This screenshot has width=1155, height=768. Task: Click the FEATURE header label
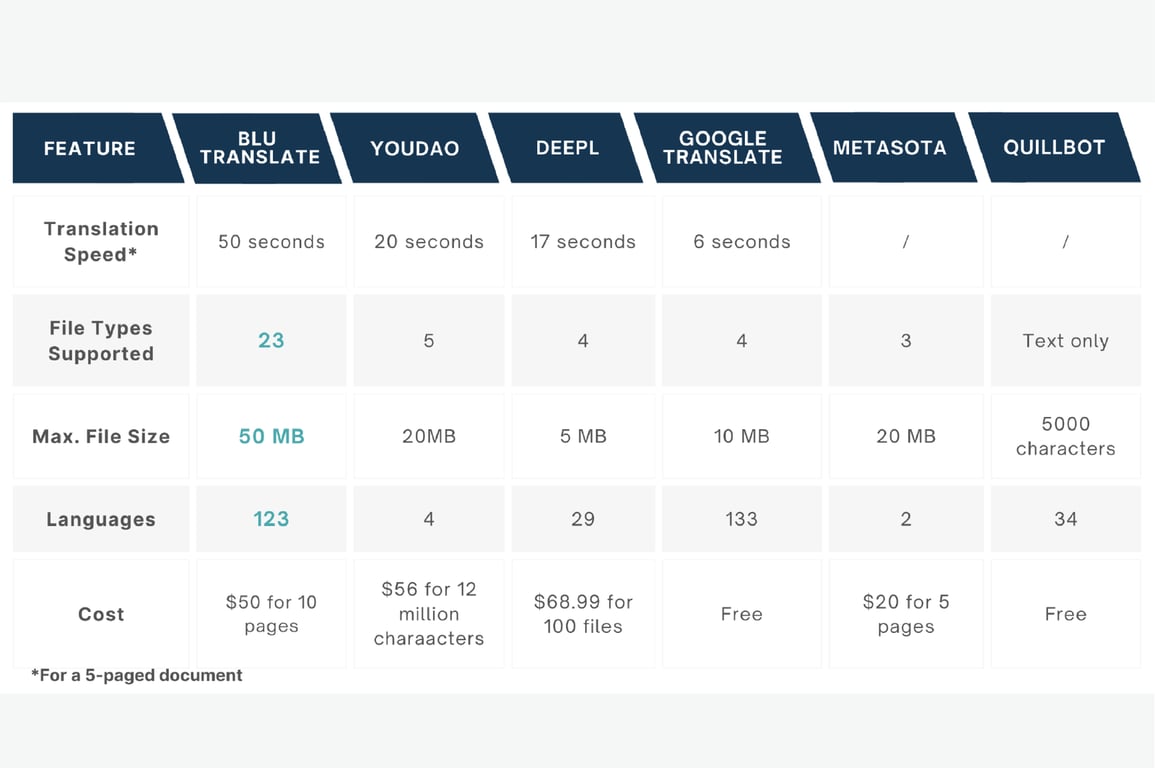(90, 149)
